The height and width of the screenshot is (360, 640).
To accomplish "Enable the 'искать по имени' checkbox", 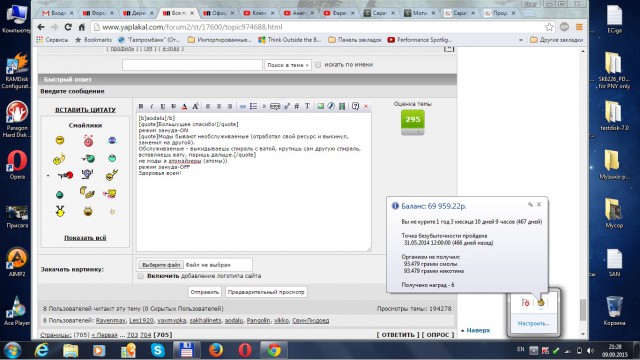I will click(x=318, y=64).
